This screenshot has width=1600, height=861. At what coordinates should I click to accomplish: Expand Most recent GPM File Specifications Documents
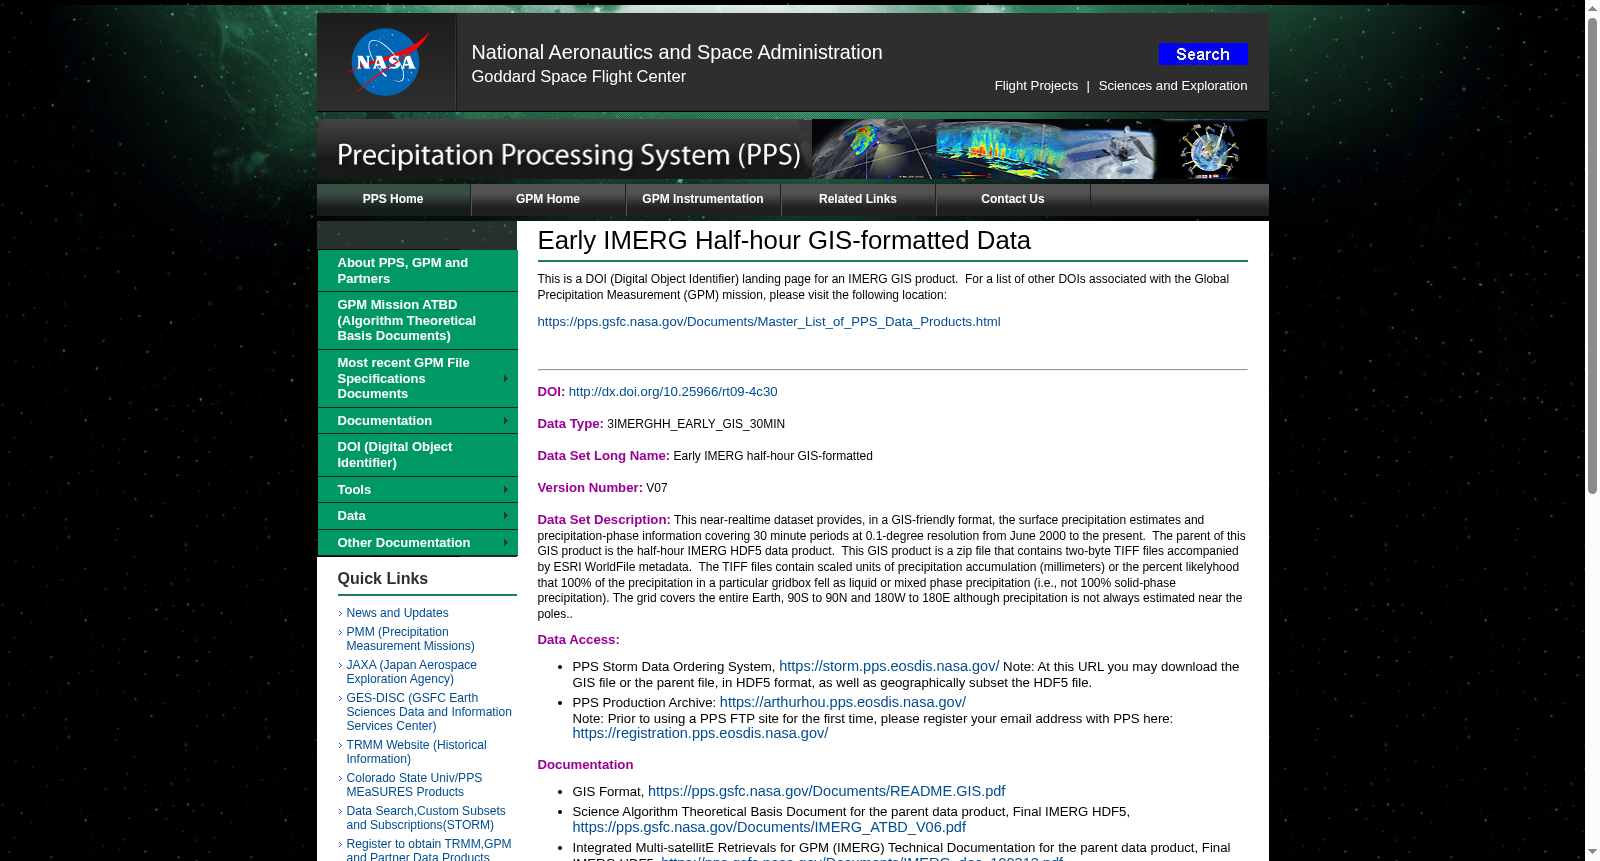(417, 378)
